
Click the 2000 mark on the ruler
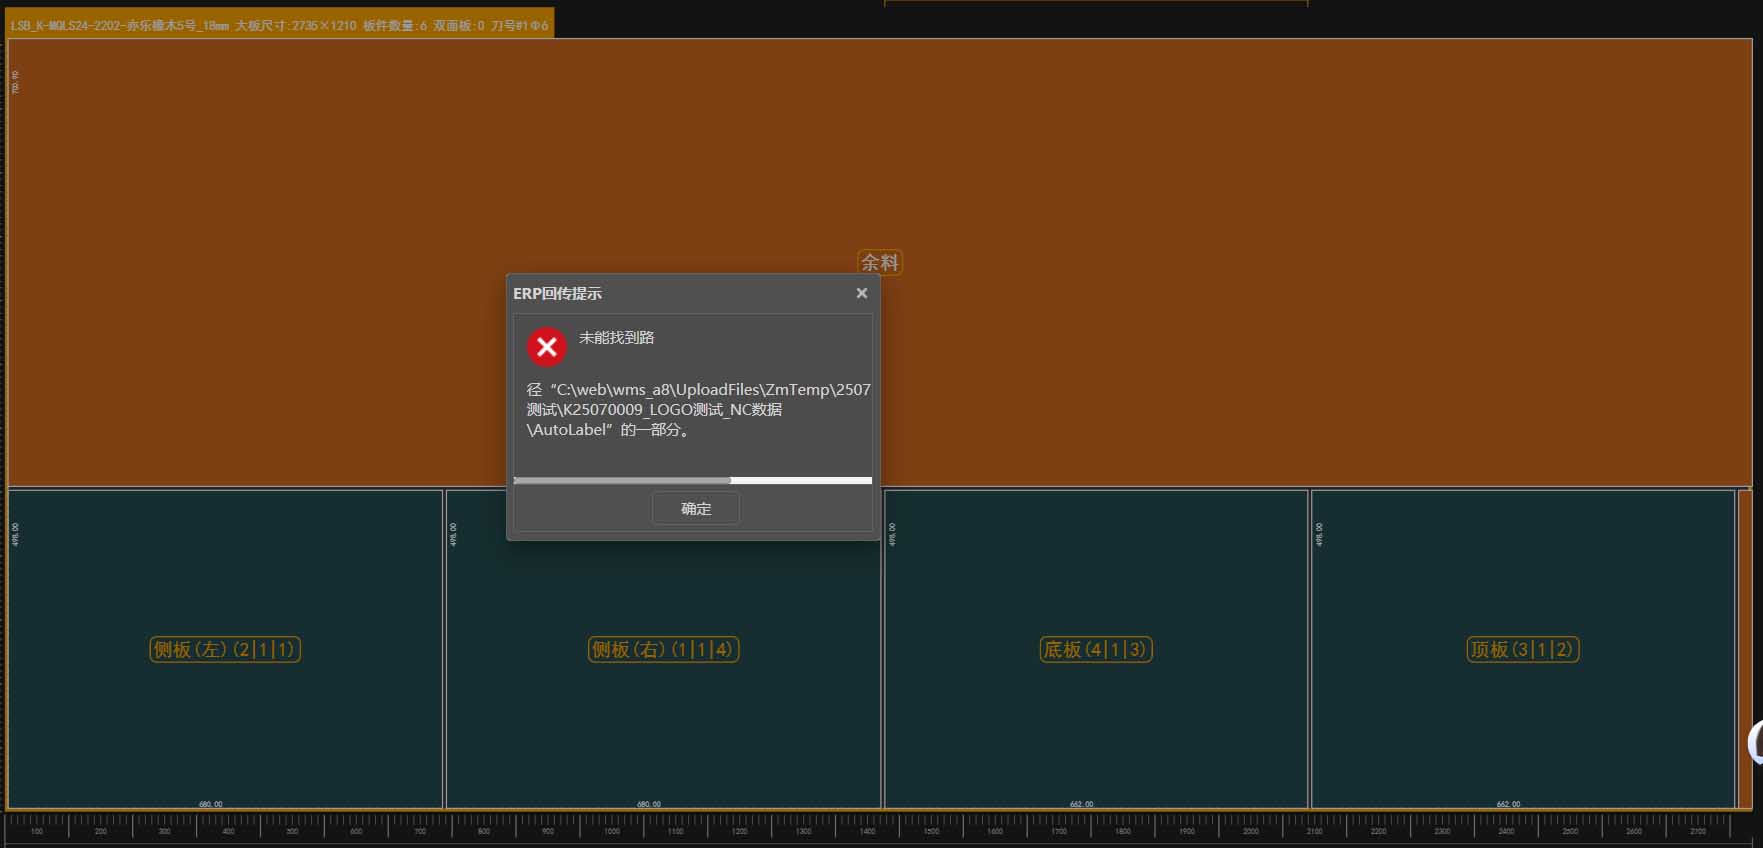pos(1250,829)
